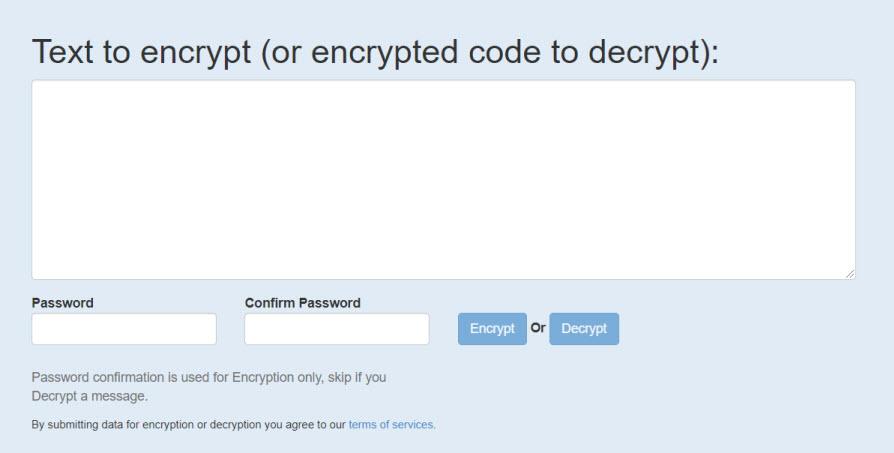Click the Password field label
This screenshot has width=894, height=453.
62,303
